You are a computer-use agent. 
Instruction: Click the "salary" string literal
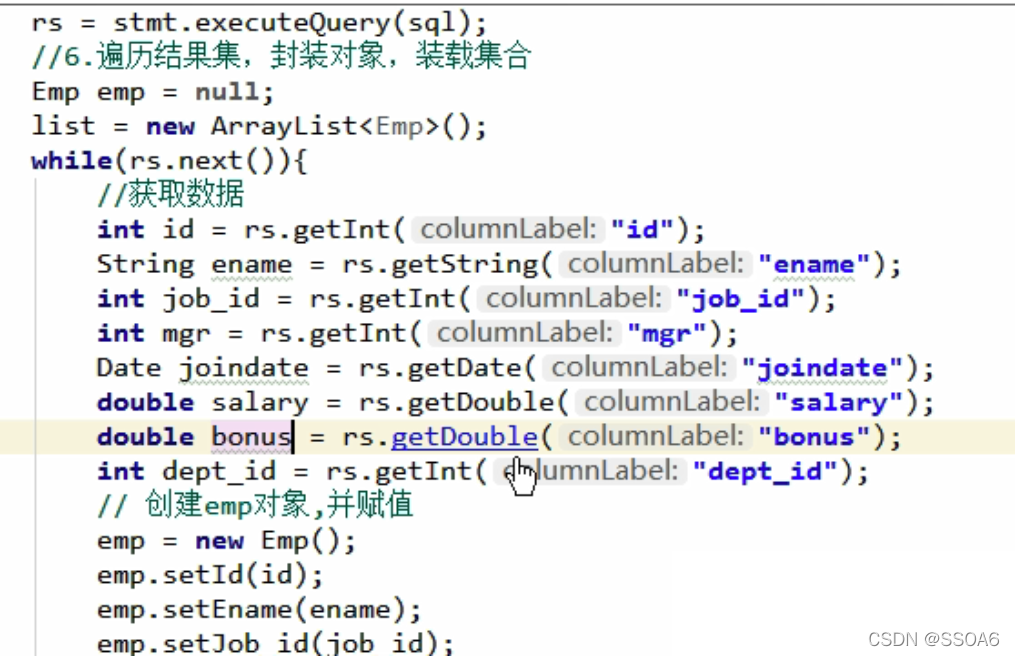coord(839,403)
